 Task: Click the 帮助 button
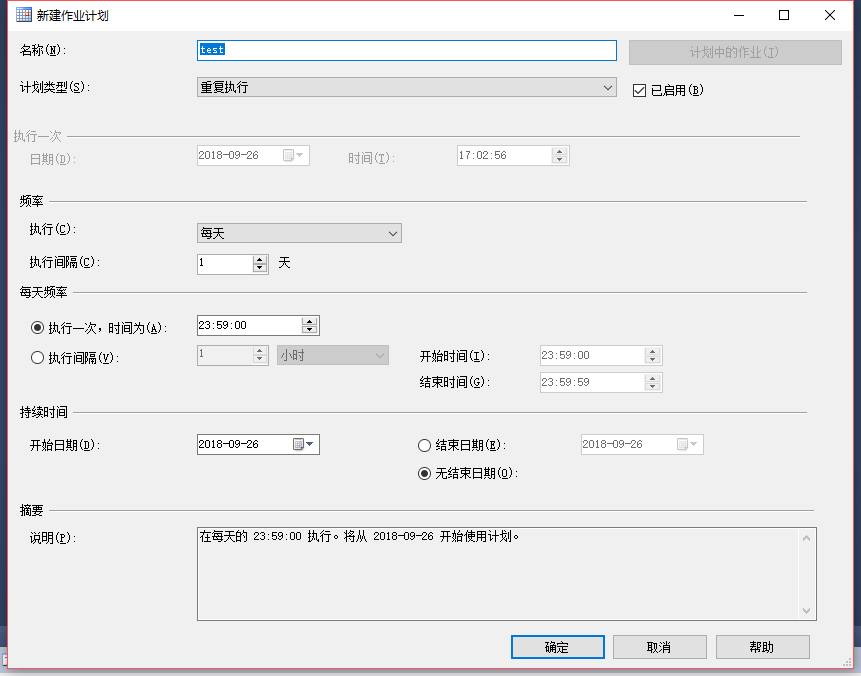(x=762, y=647)
